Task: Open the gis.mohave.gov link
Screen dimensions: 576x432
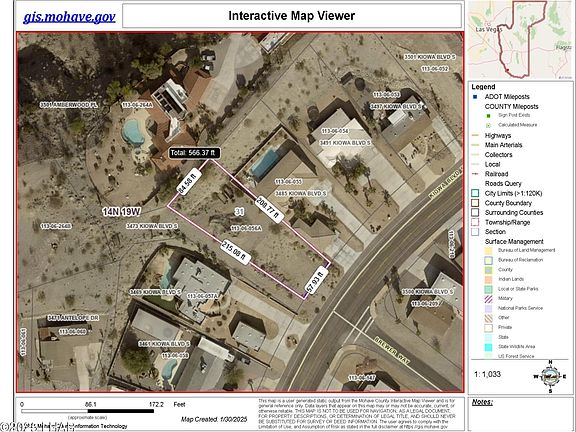Action: [x=69, y=17]
